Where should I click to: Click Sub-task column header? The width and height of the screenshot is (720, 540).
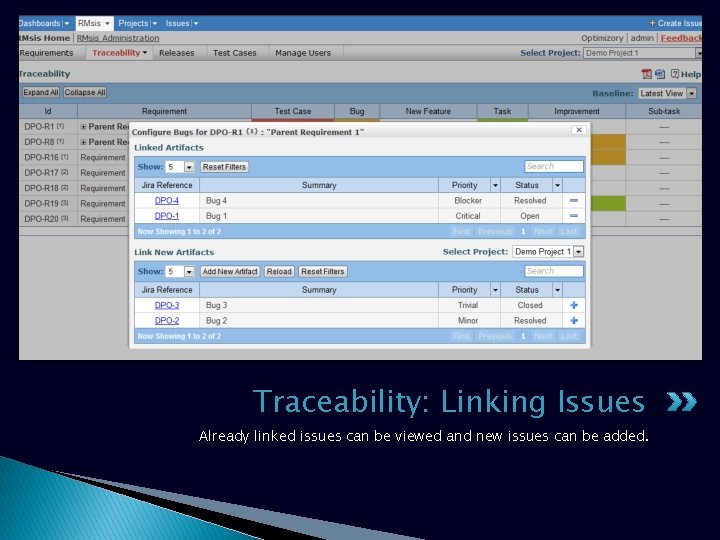point(664,111)
